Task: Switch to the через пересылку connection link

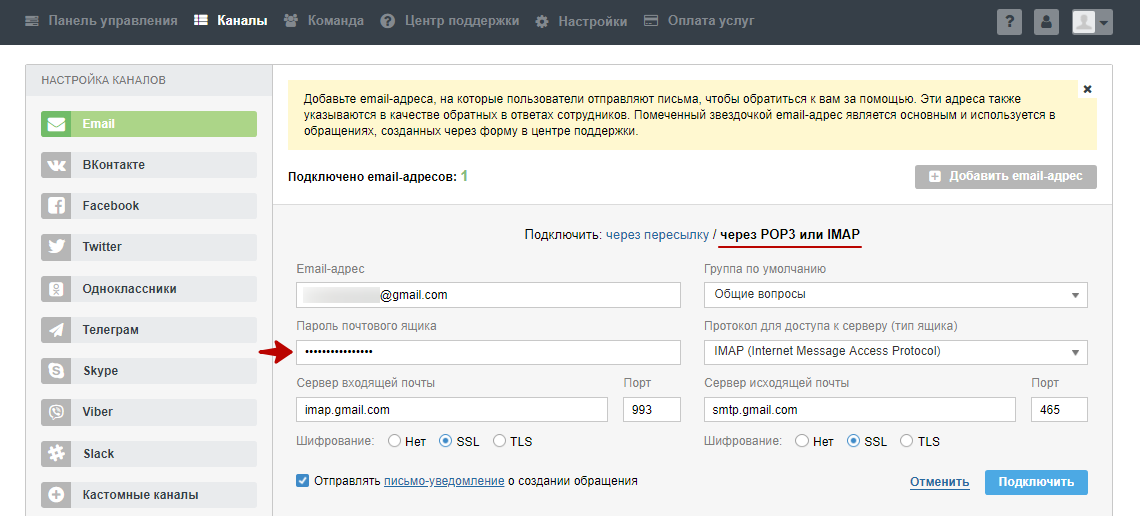Action: [657, 234]
